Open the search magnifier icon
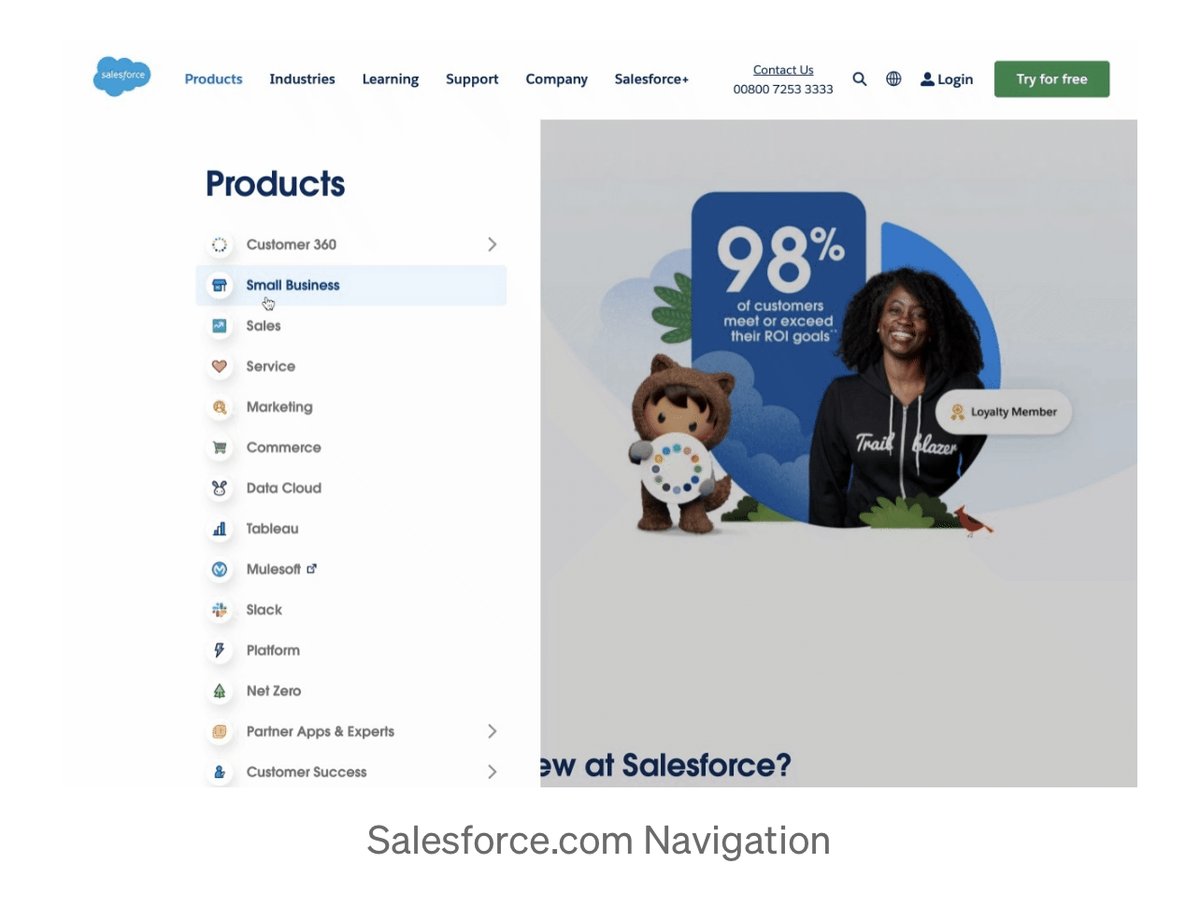 point(859,79)
